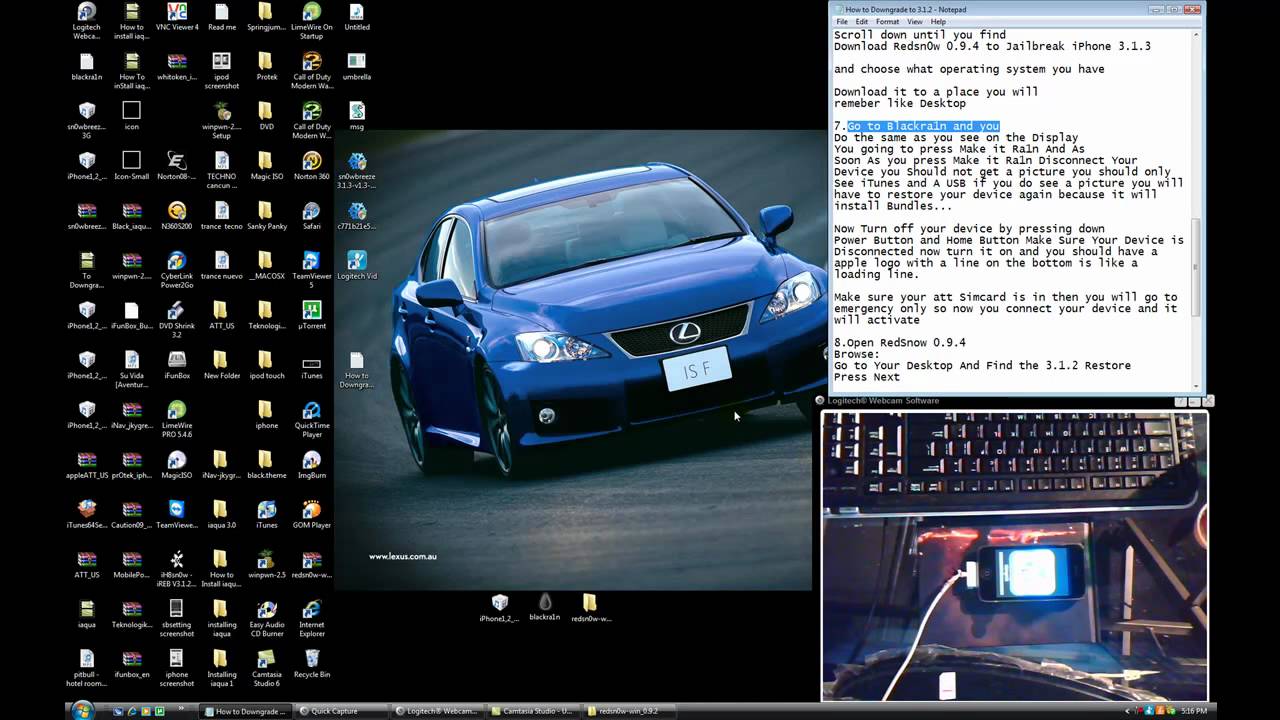This screenshot has height=720, width=1280.
Task: Select the How to Downgrade text file icon
Action: coord(356,370)
